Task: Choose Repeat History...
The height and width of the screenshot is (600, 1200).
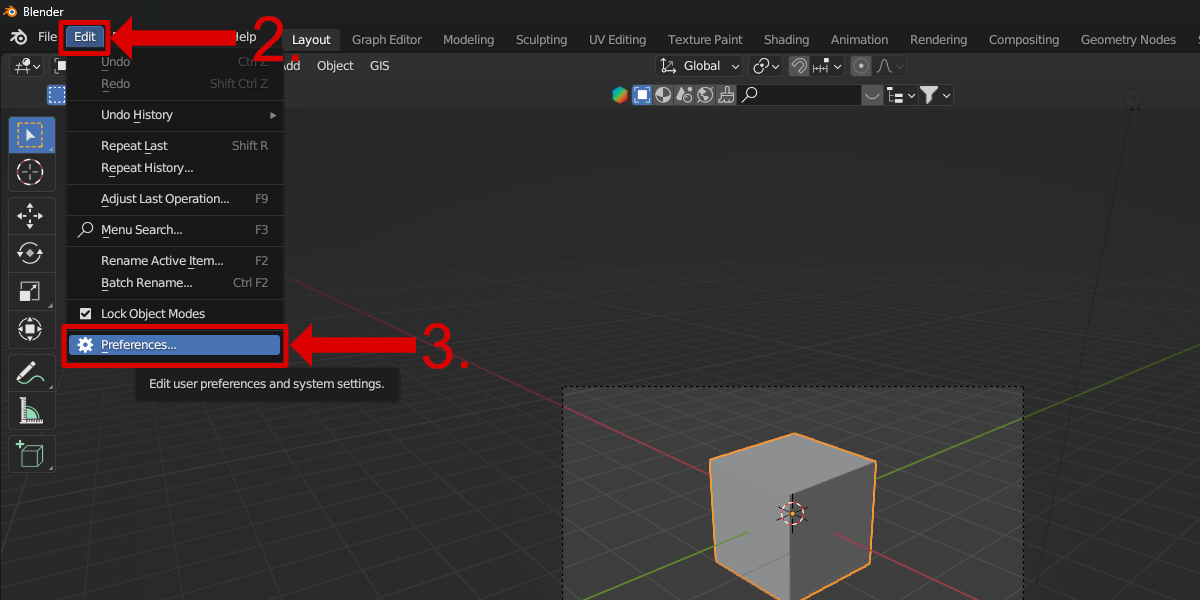Action: point(175,168)
